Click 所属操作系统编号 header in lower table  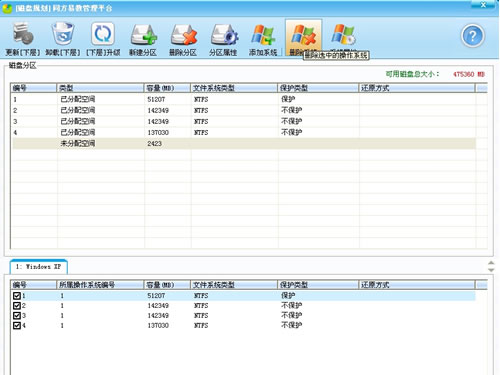coord(100,285)
